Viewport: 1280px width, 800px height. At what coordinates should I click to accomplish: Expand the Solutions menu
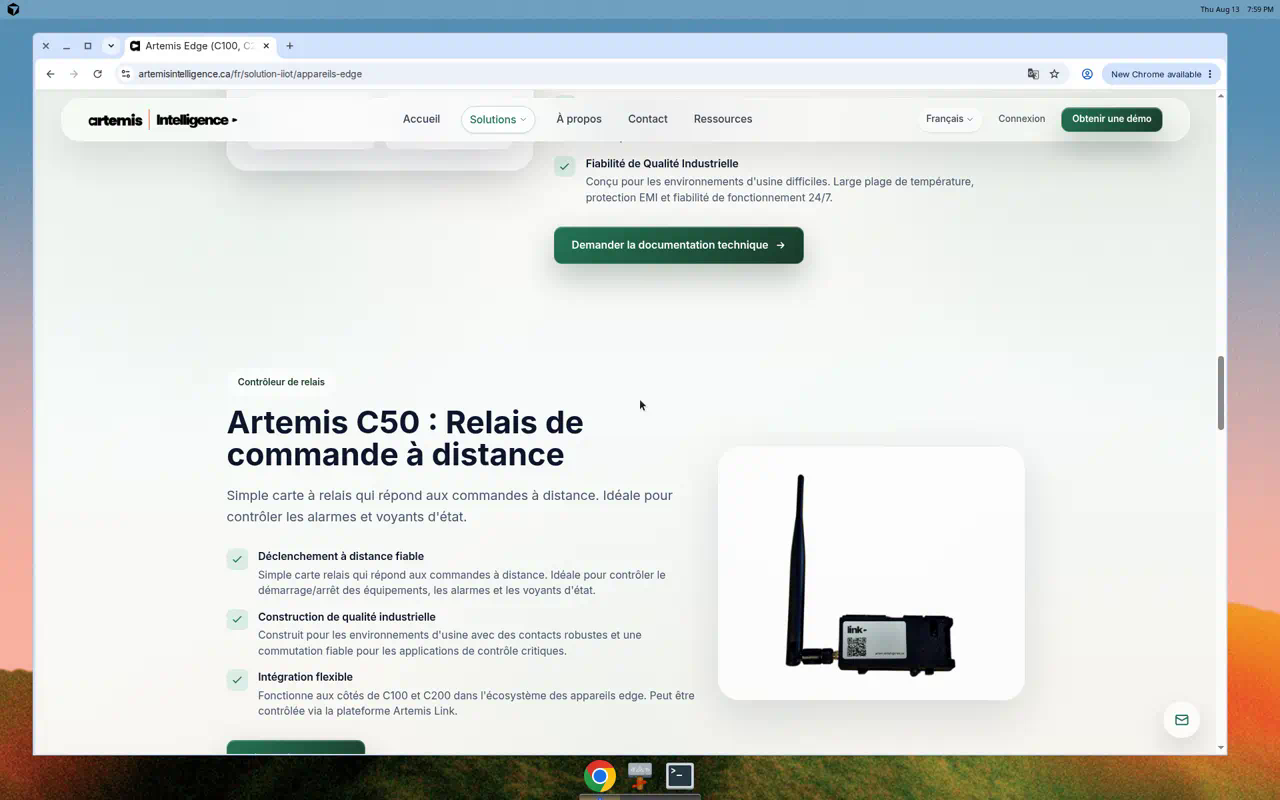point(498,119)
